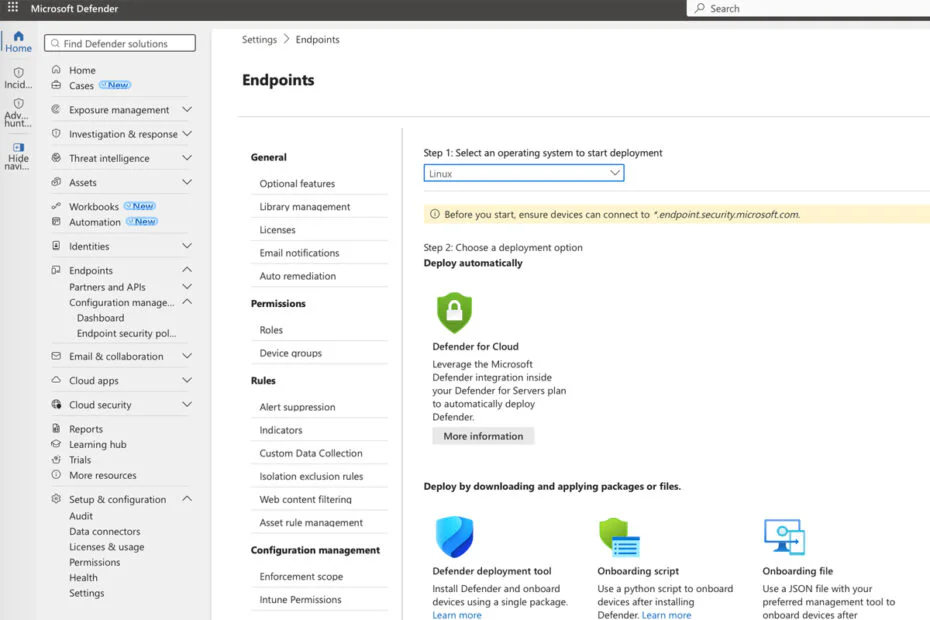The width and height of the screenshot is (930, 620).
Task: Click the Onboarding script icon
Action: [x=619, y=538]
